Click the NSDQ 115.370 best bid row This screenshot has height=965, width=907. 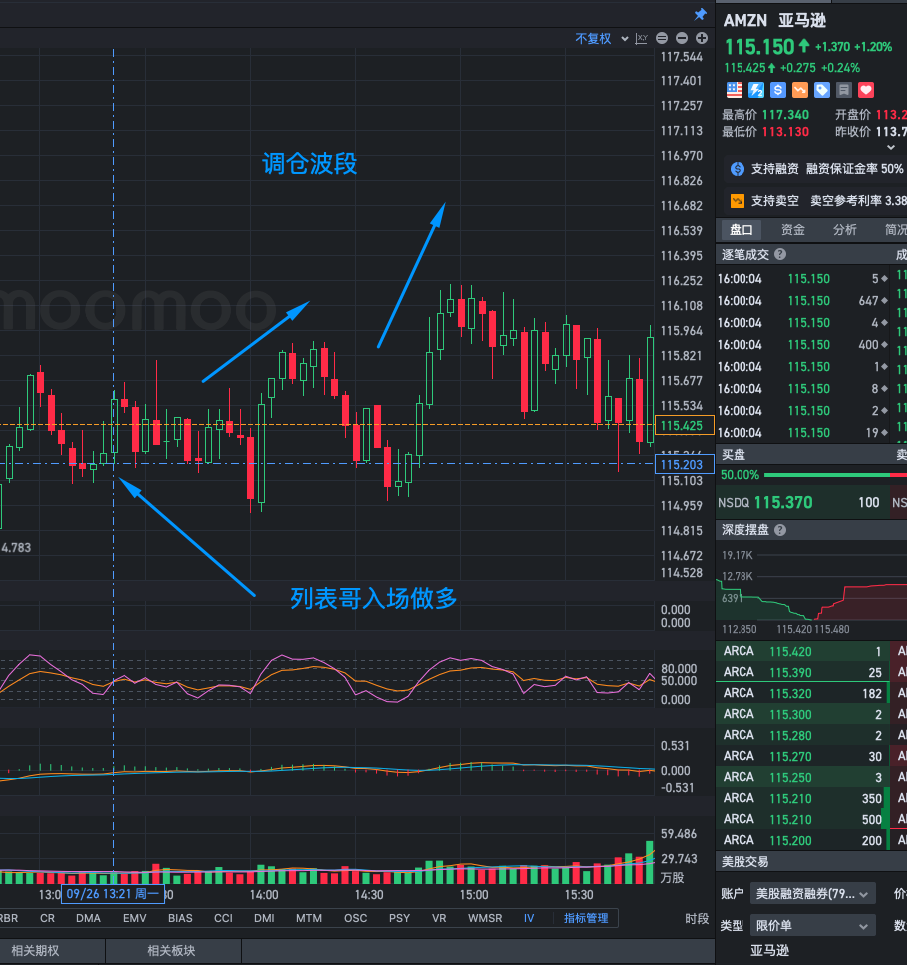(802, 503)
